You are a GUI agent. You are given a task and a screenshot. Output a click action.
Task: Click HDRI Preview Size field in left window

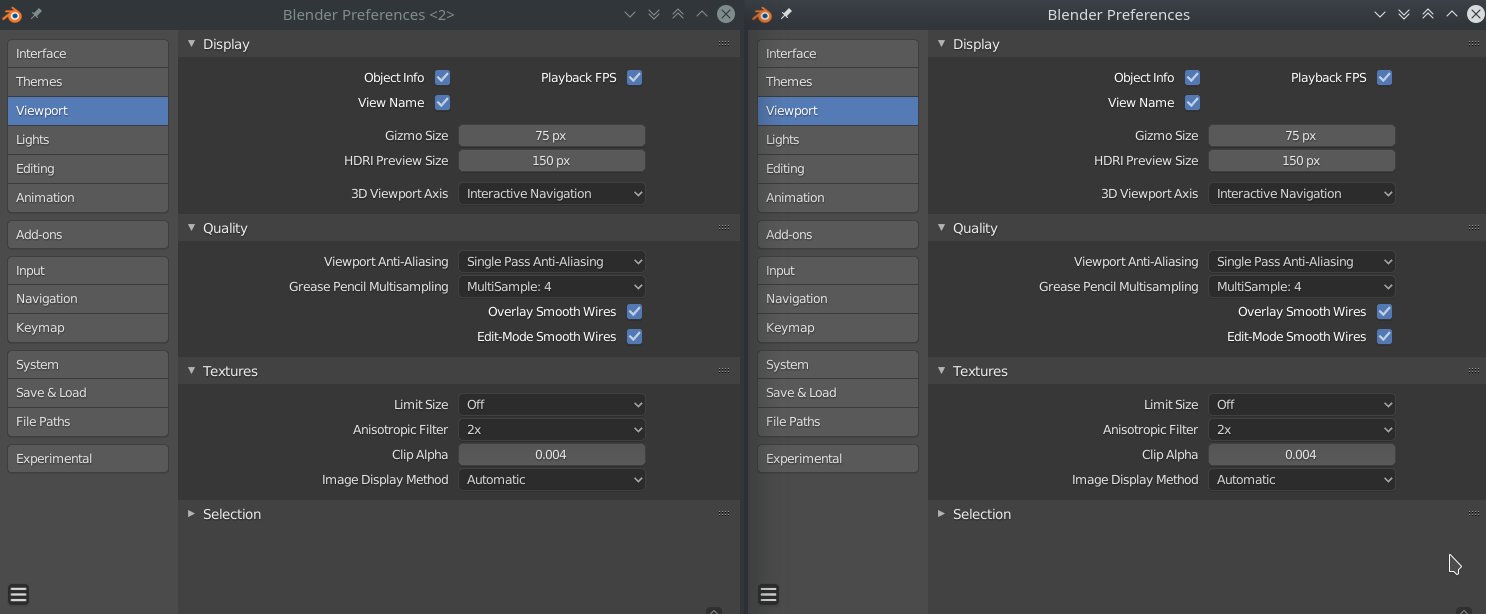(552, 160)
